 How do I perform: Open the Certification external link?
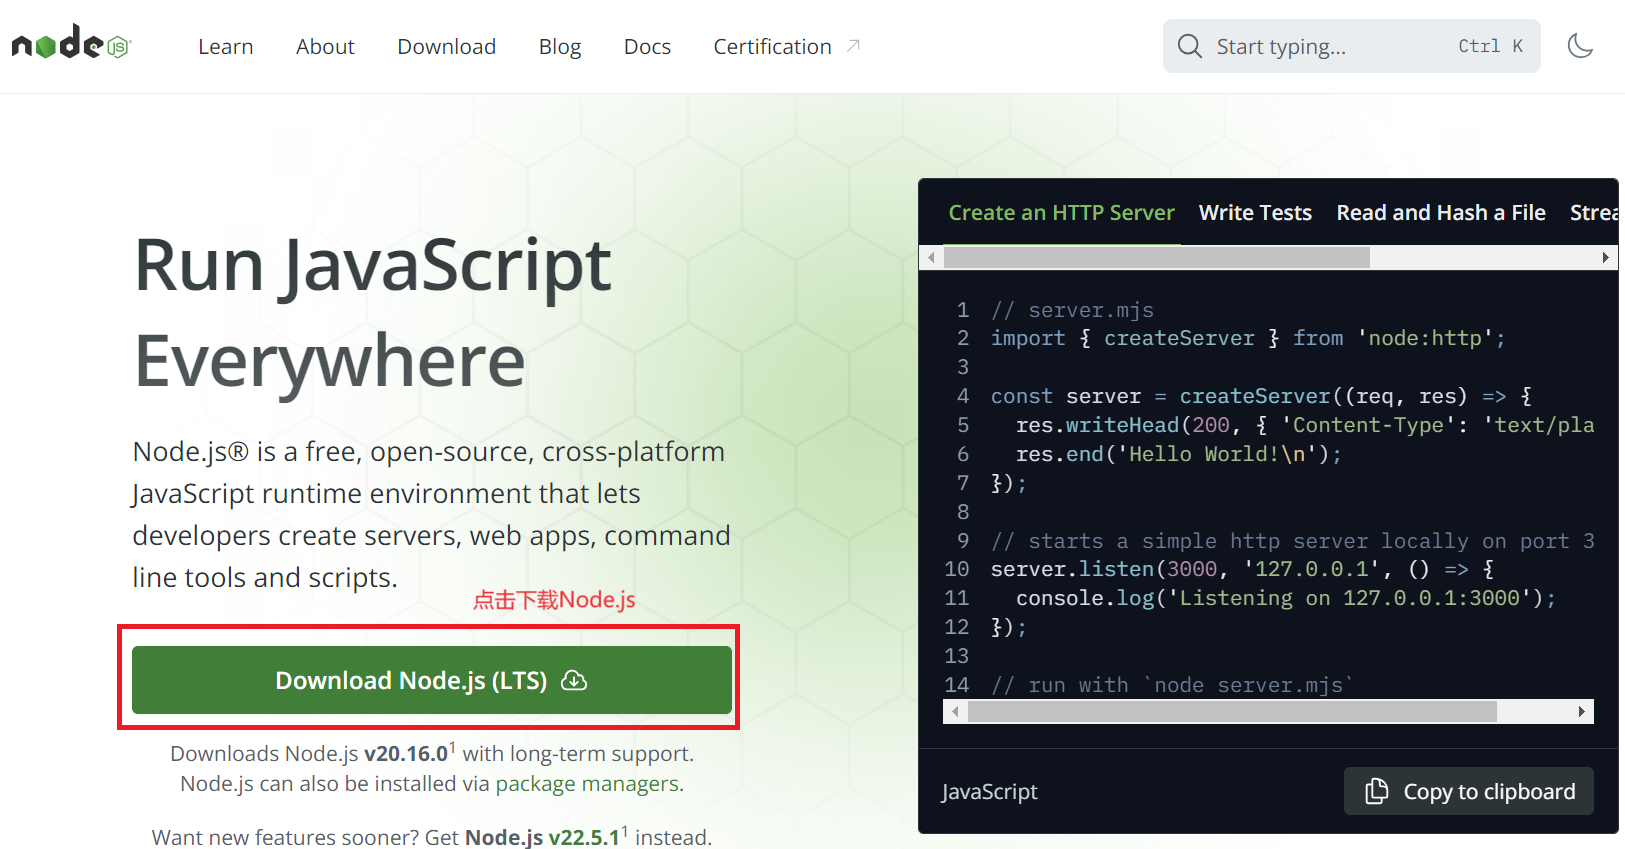tap(787, 47)
